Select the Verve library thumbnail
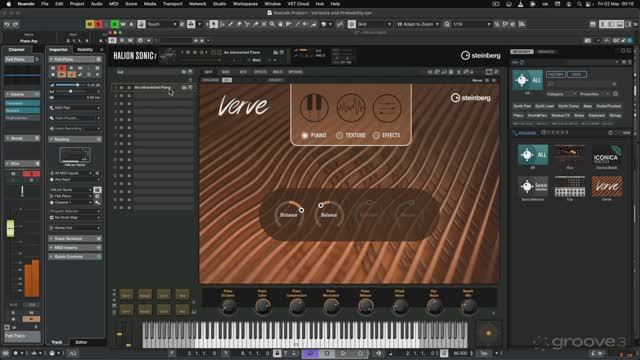Image resolution: width=640 pixels, height=360 pixels. click(x=607, y=187)
